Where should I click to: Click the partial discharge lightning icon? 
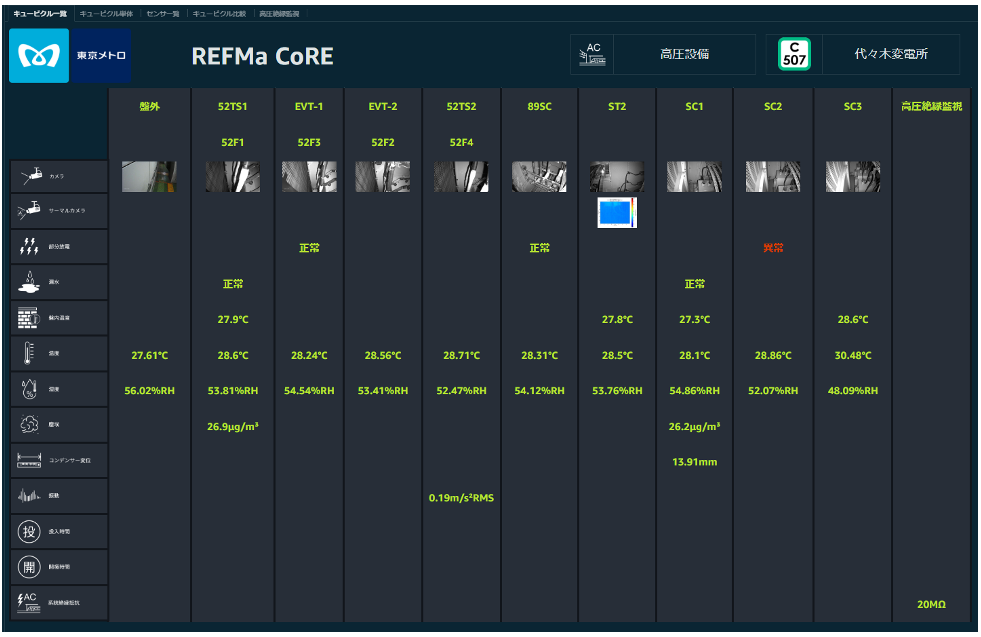tap(29, 246)
